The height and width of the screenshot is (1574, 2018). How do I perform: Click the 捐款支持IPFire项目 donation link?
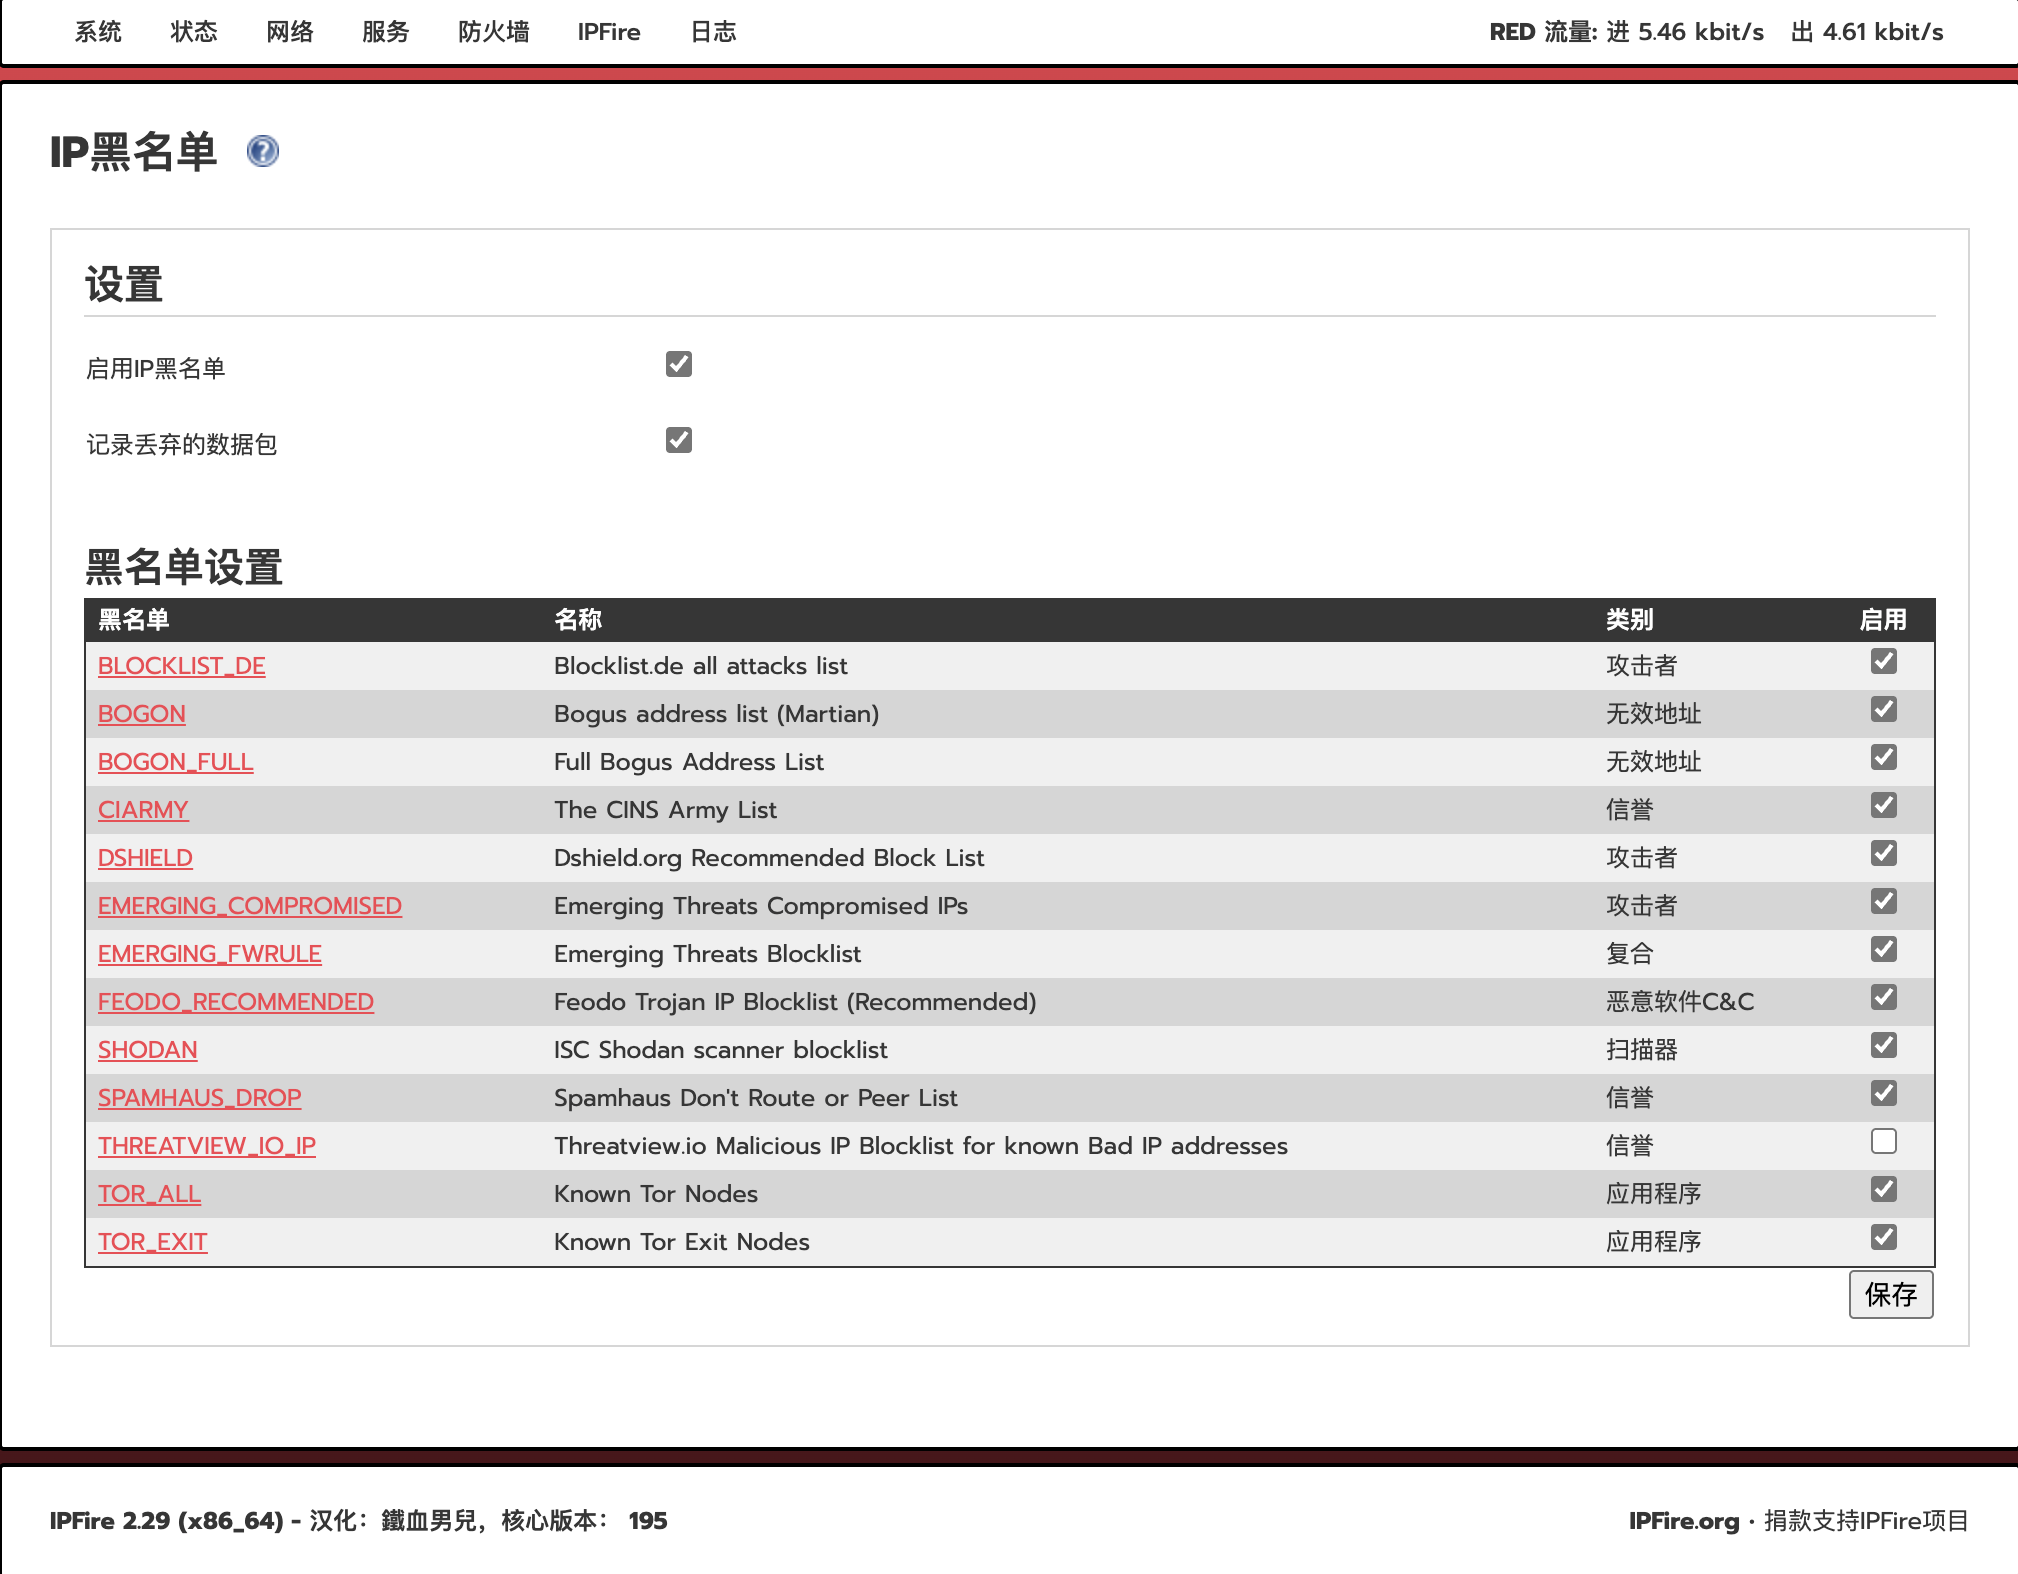click(1866, 1521)
